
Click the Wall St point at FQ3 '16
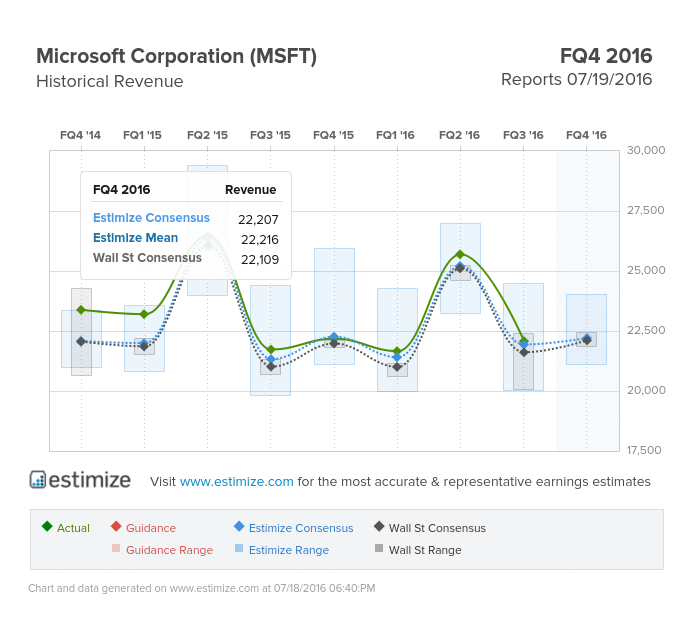[x=524, y=352]
